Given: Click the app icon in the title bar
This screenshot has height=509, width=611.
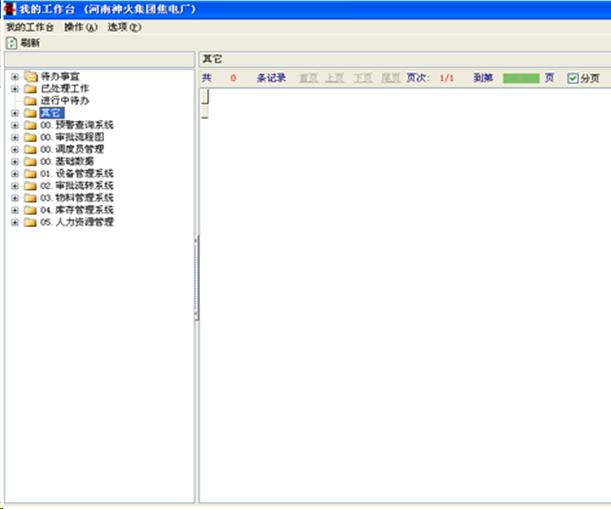Looking at the screenshot, I should click(9, 8).
